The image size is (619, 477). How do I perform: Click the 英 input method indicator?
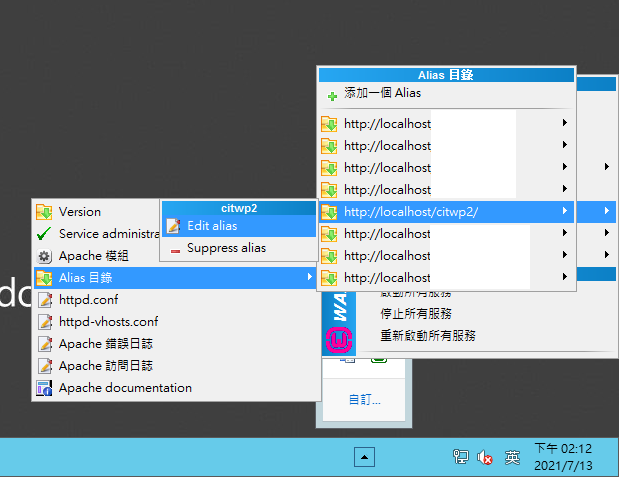[512, 458]
